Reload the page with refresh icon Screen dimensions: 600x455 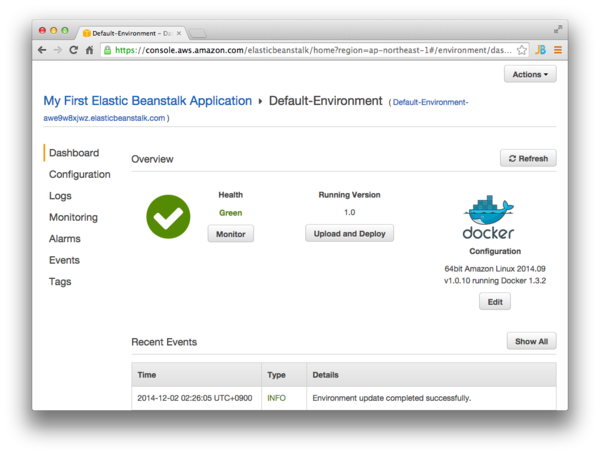tap(73, 50)
